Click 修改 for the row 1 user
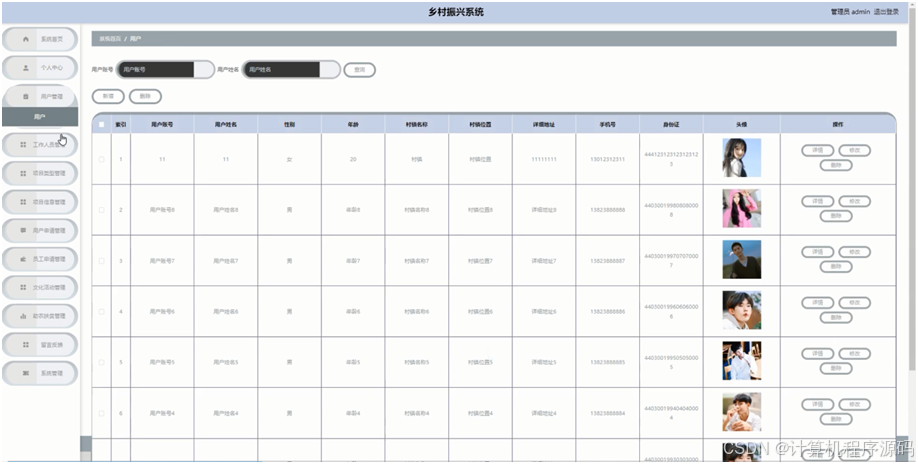 pos(855,150)
